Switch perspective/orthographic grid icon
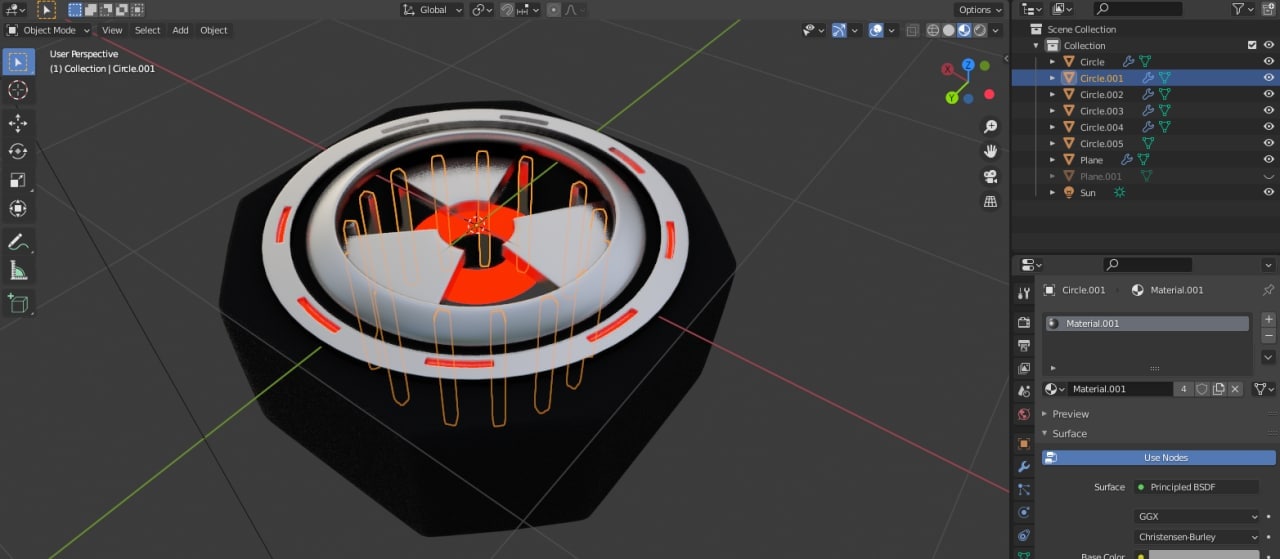Viewport: 1280px width, 559px height. 990,202
